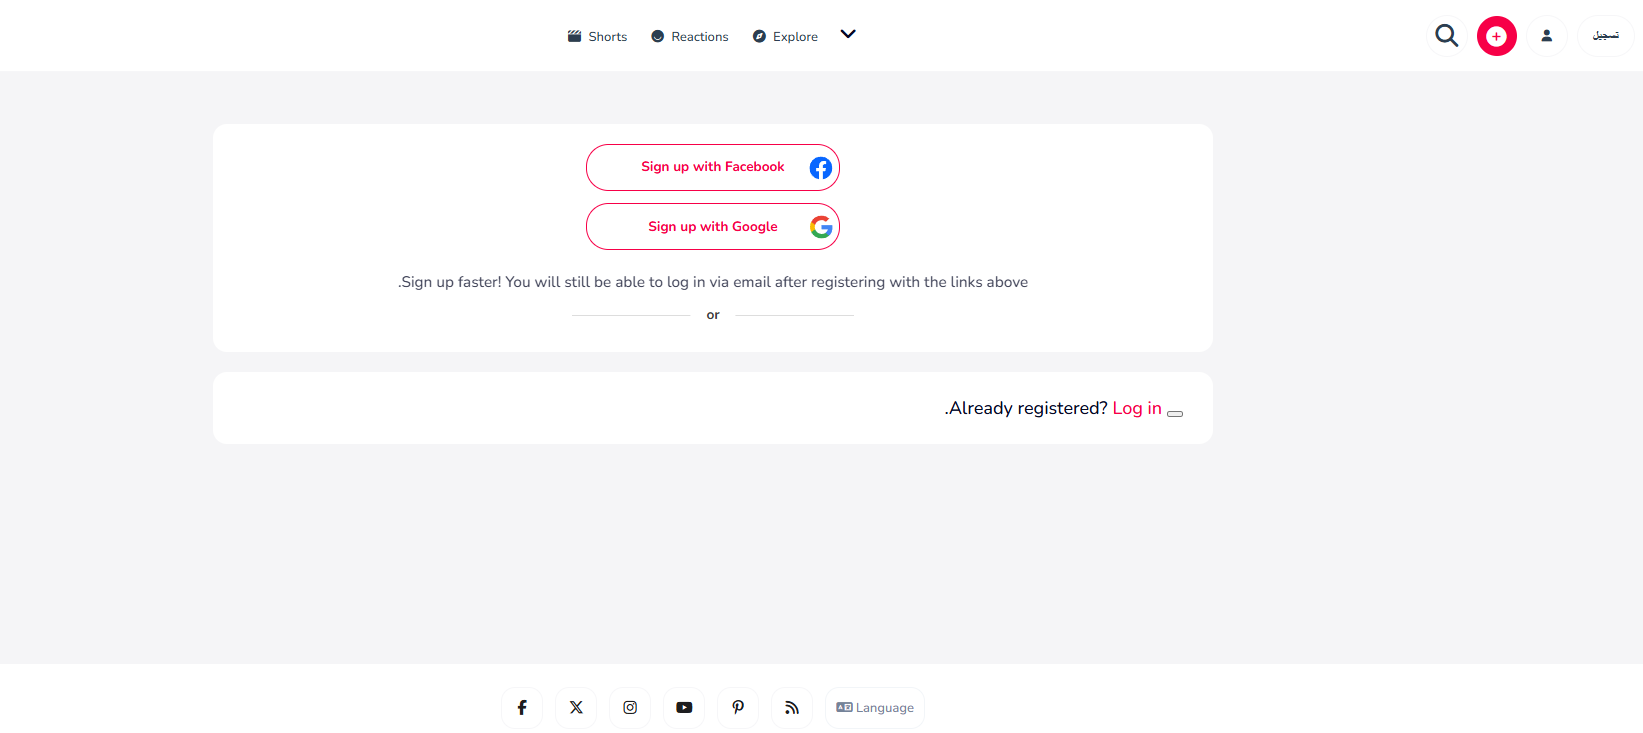Visit the Facebook page from footer
Viewport: 1643px width, 733px height.
pos(522,707)
